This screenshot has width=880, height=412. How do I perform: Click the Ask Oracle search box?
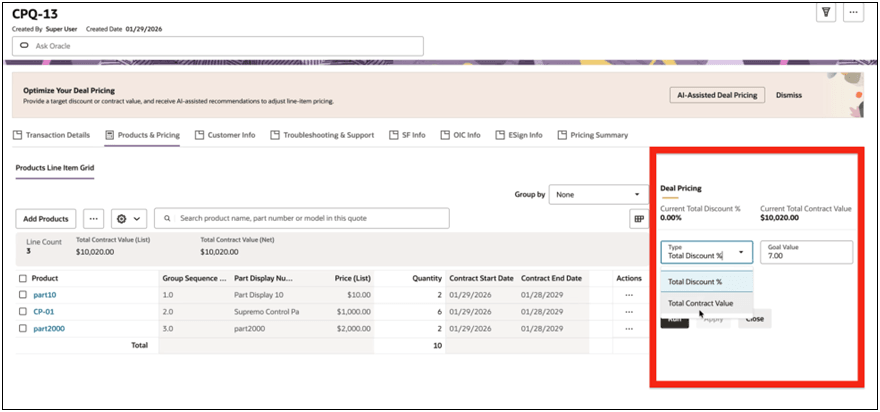218,46
